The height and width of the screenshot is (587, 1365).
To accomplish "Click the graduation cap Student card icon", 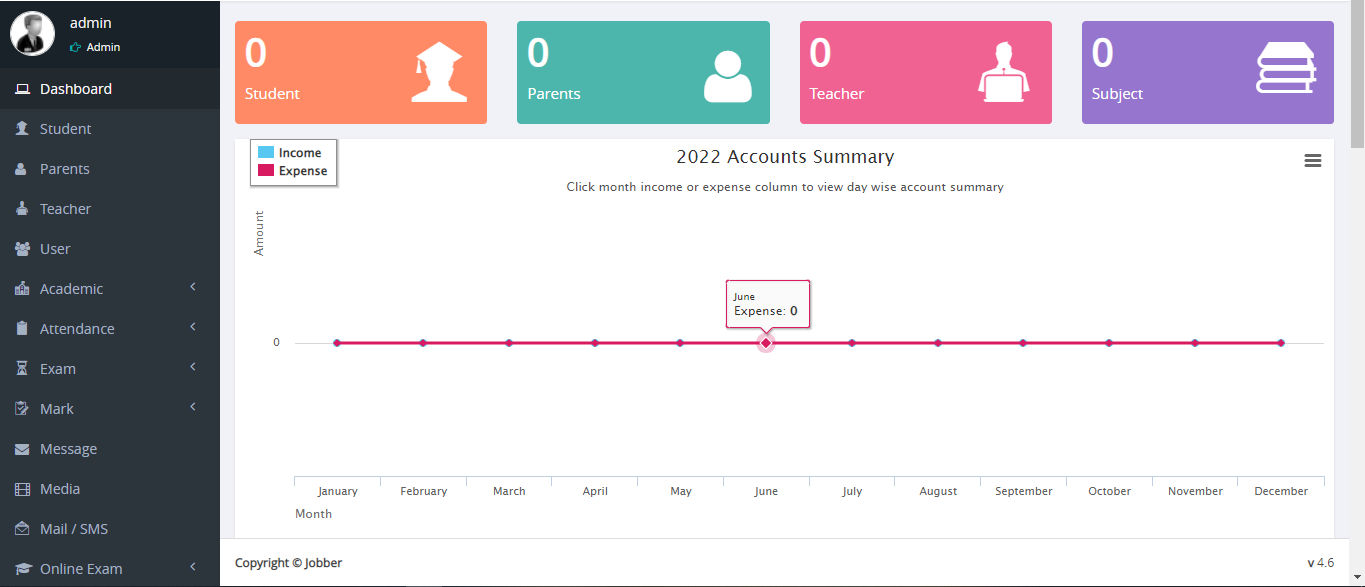I will coord(437,72).
